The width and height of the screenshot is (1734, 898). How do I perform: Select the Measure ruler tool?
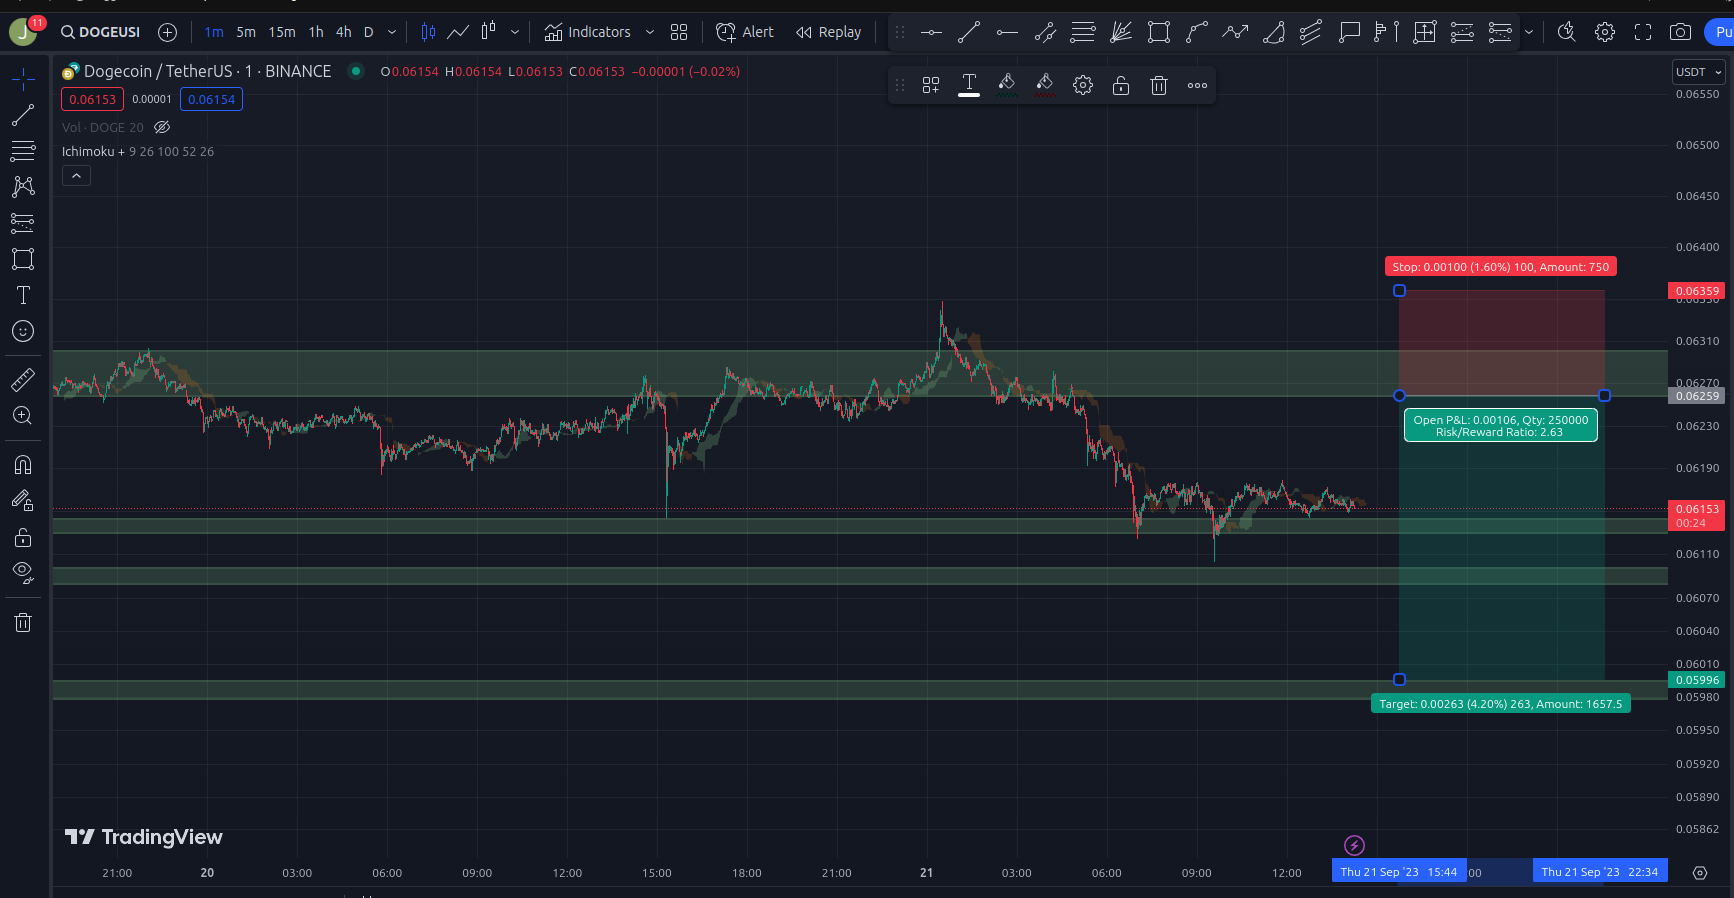click(23, 380)
